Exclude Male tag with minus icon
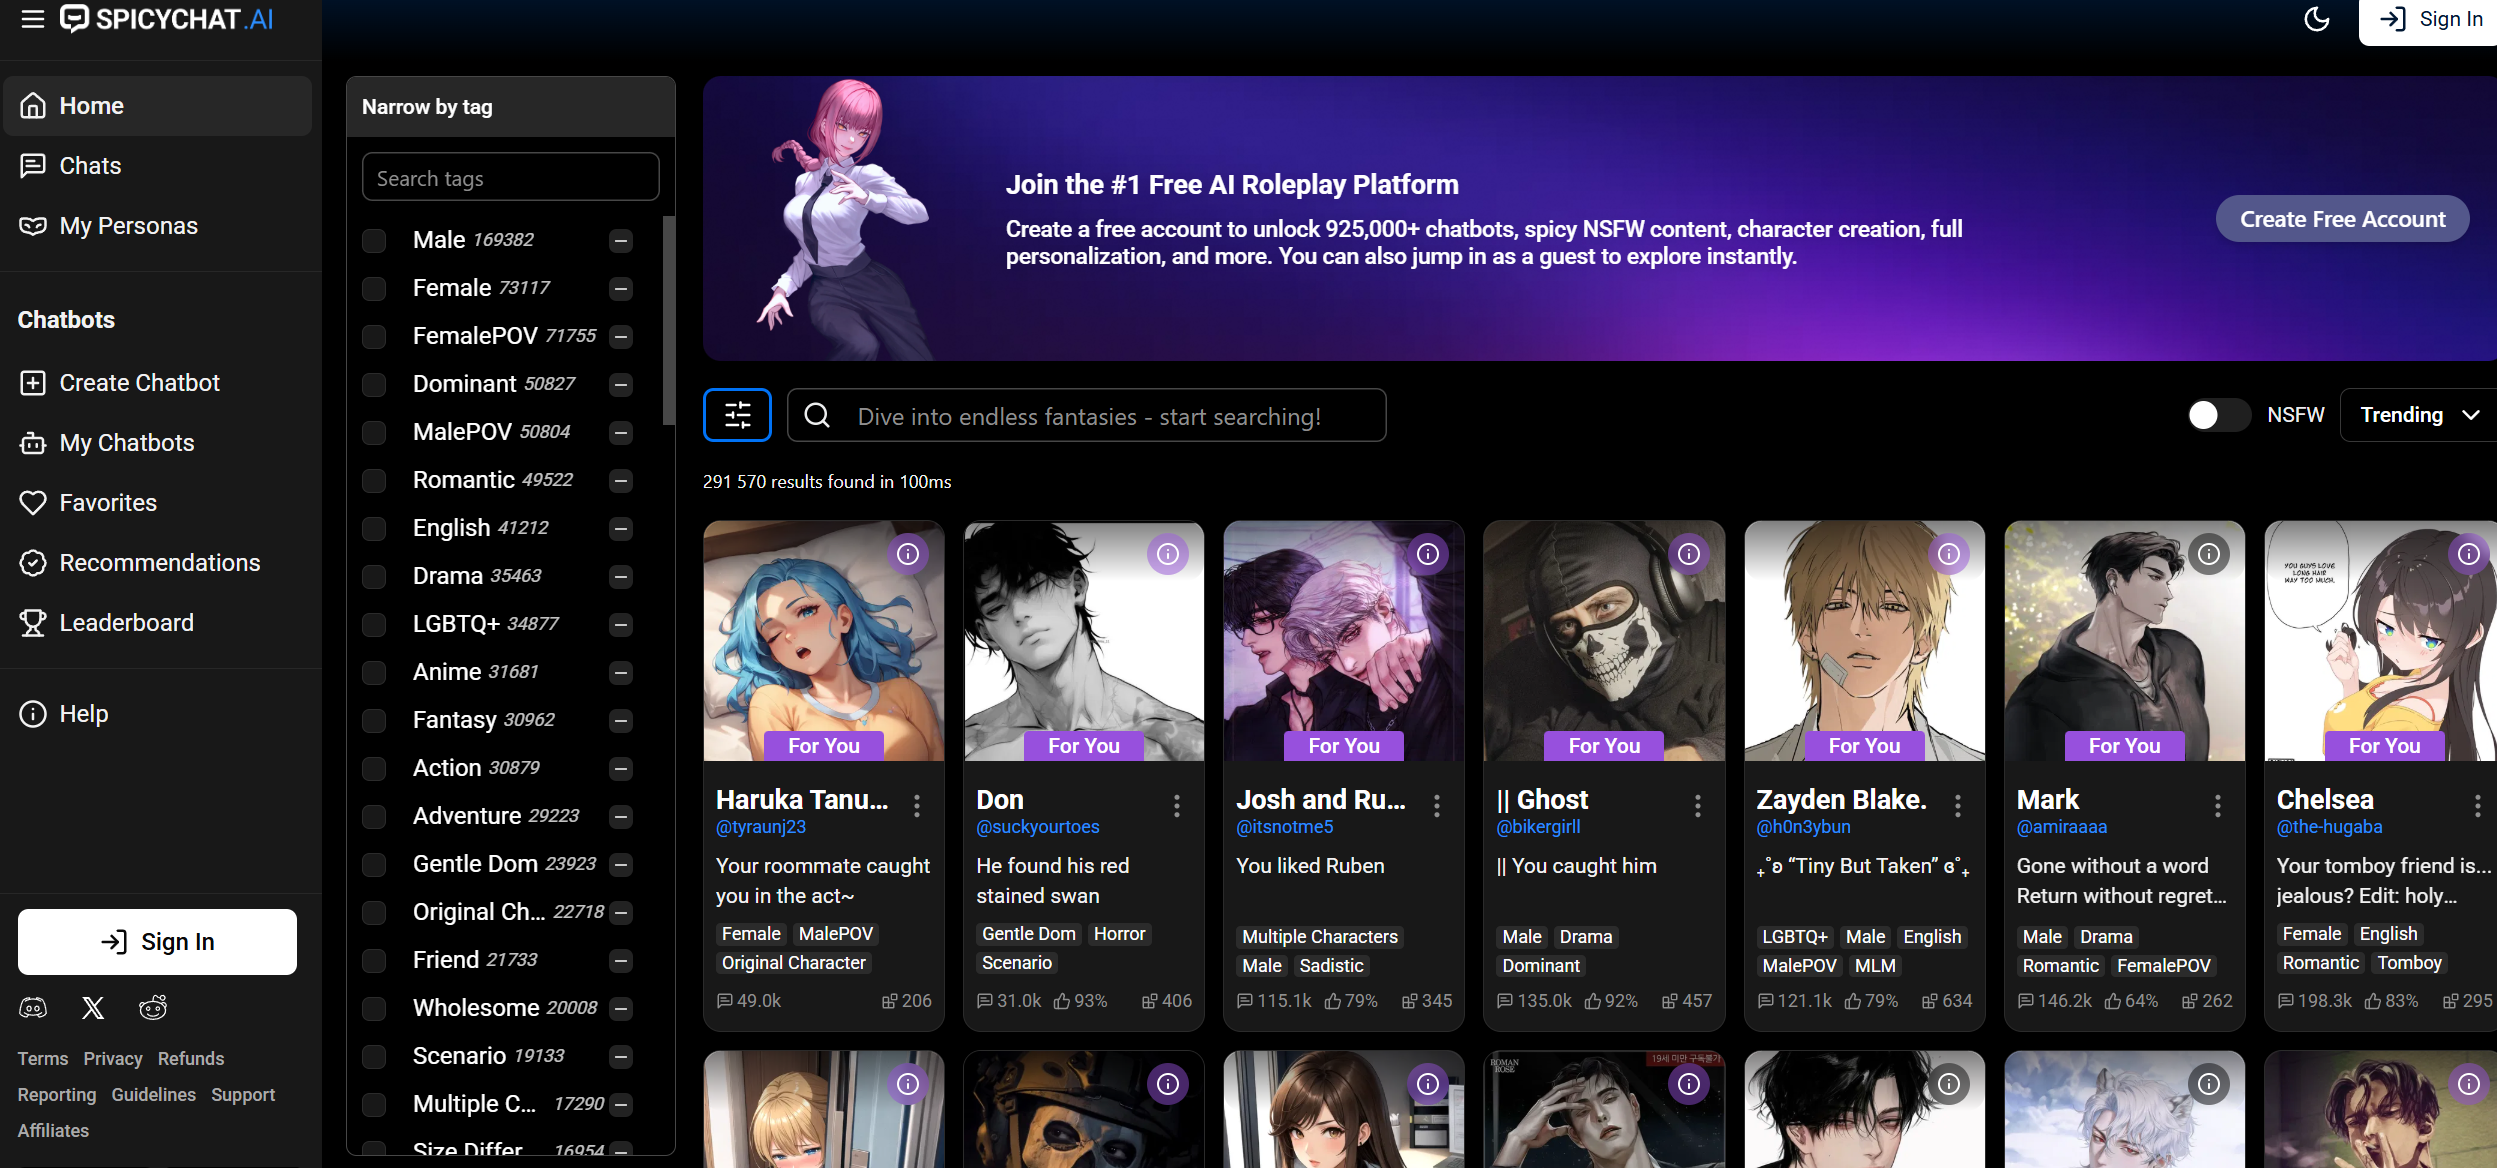The height and width of the screenshot is (1168, 2497). click(621, 241)
